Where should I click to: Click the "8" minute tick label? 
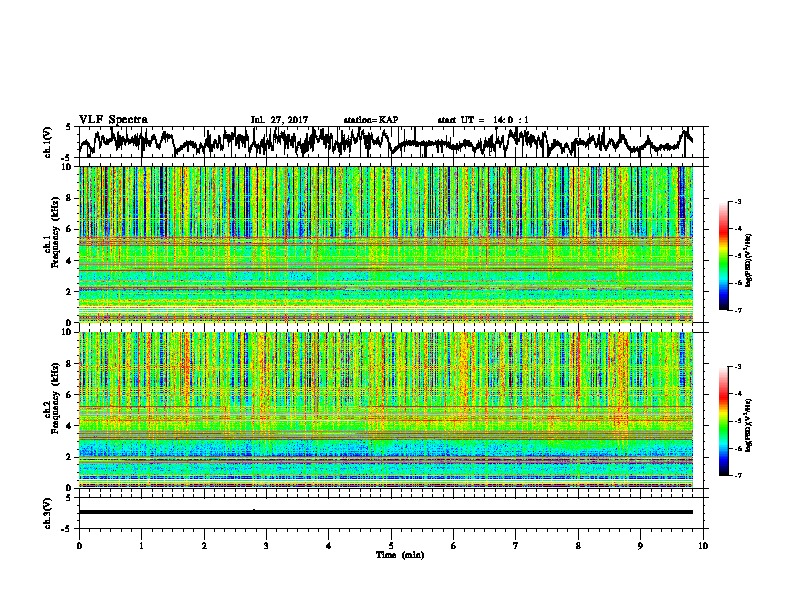(x=578, y=545)
